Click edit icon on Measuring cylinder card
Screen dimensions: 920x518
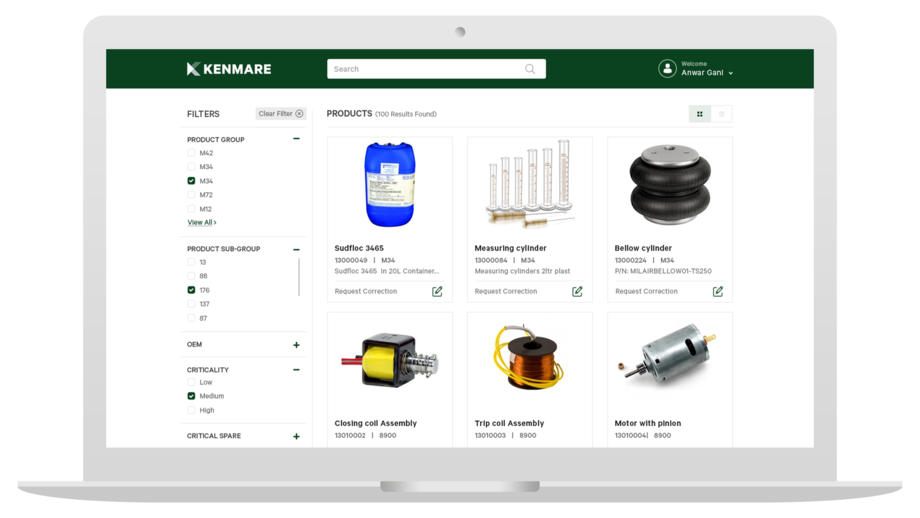coord(577,292)
